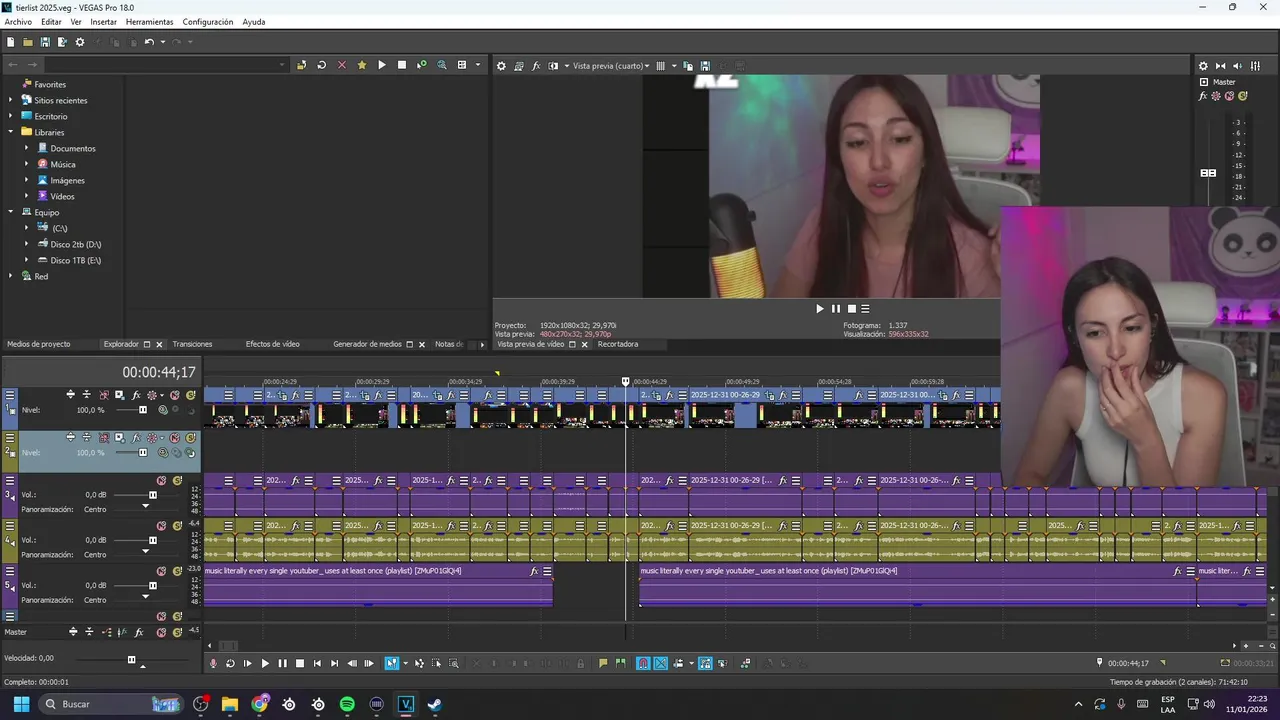Stop playback in the timeline transport bar
The width and height of the screenshot is (1280, 720).
(x=299, y=663)
